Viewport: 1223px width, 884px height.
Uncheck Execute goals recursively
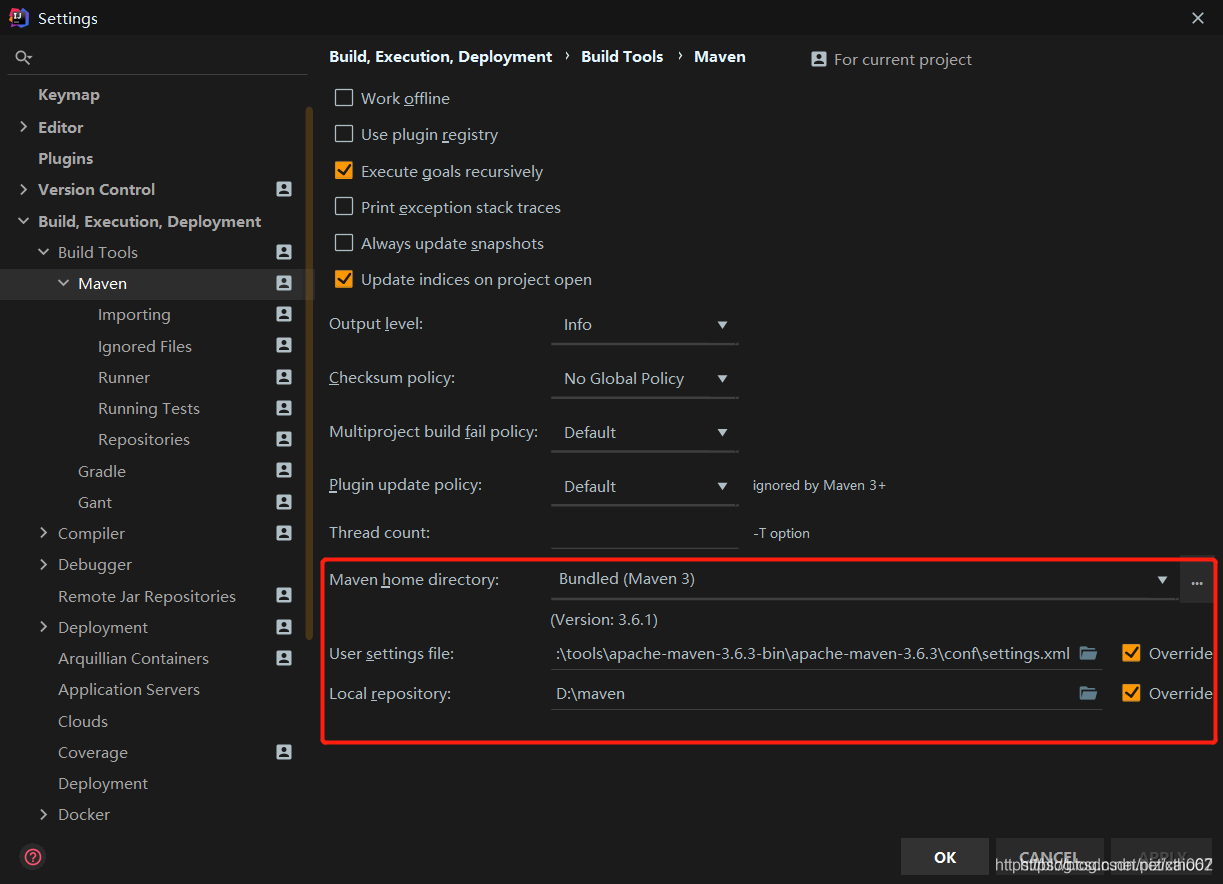coord(344,171)
